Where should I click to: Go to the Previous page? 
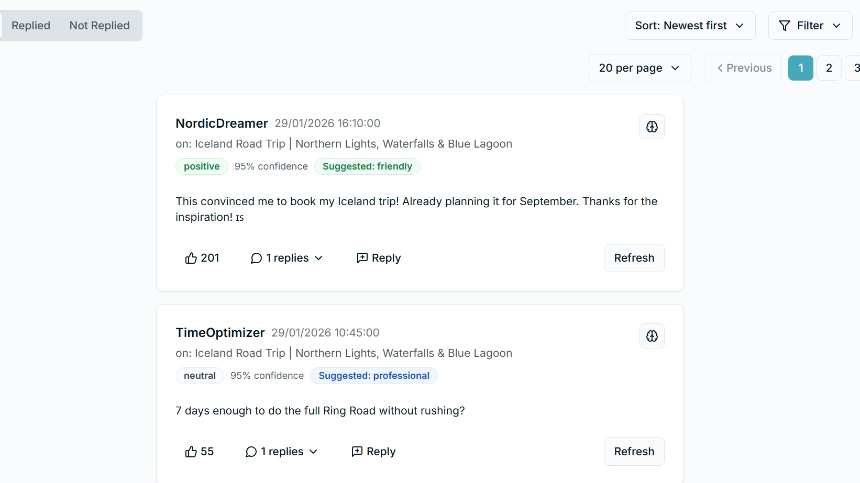point(745,68)
